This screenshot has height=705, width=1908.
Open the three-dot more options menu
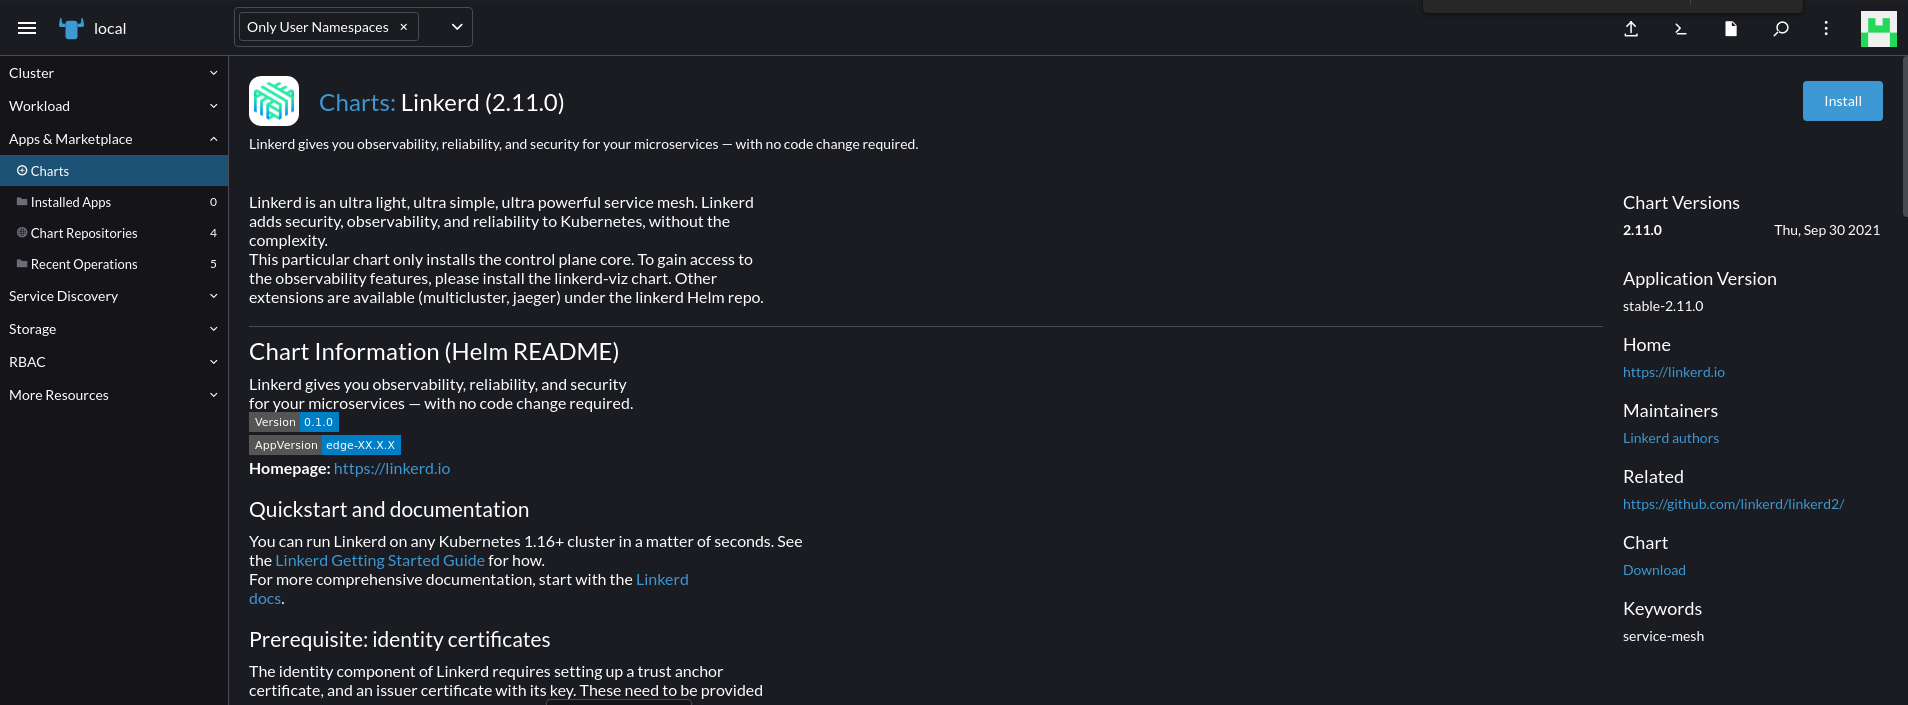click(x=1826, y=29)
